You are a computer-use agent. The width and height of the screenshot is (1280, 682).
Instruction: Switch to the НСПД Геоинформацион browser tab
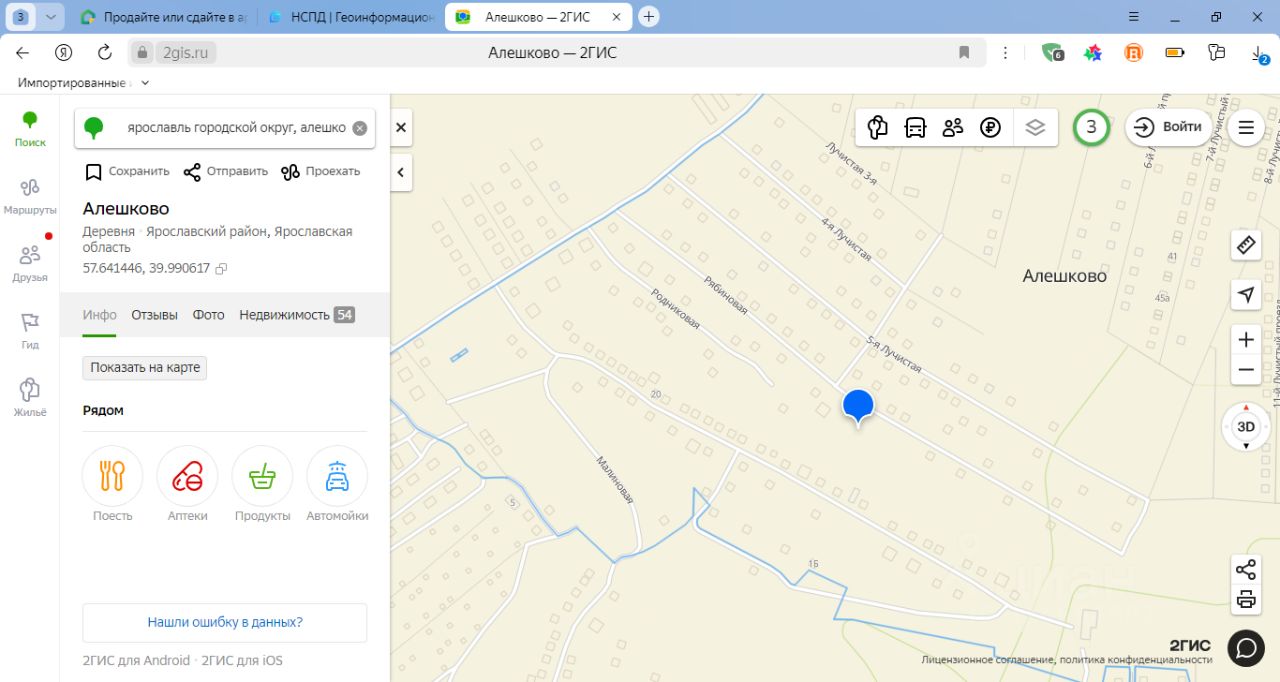pyautogui.click(x=350, y=17)
